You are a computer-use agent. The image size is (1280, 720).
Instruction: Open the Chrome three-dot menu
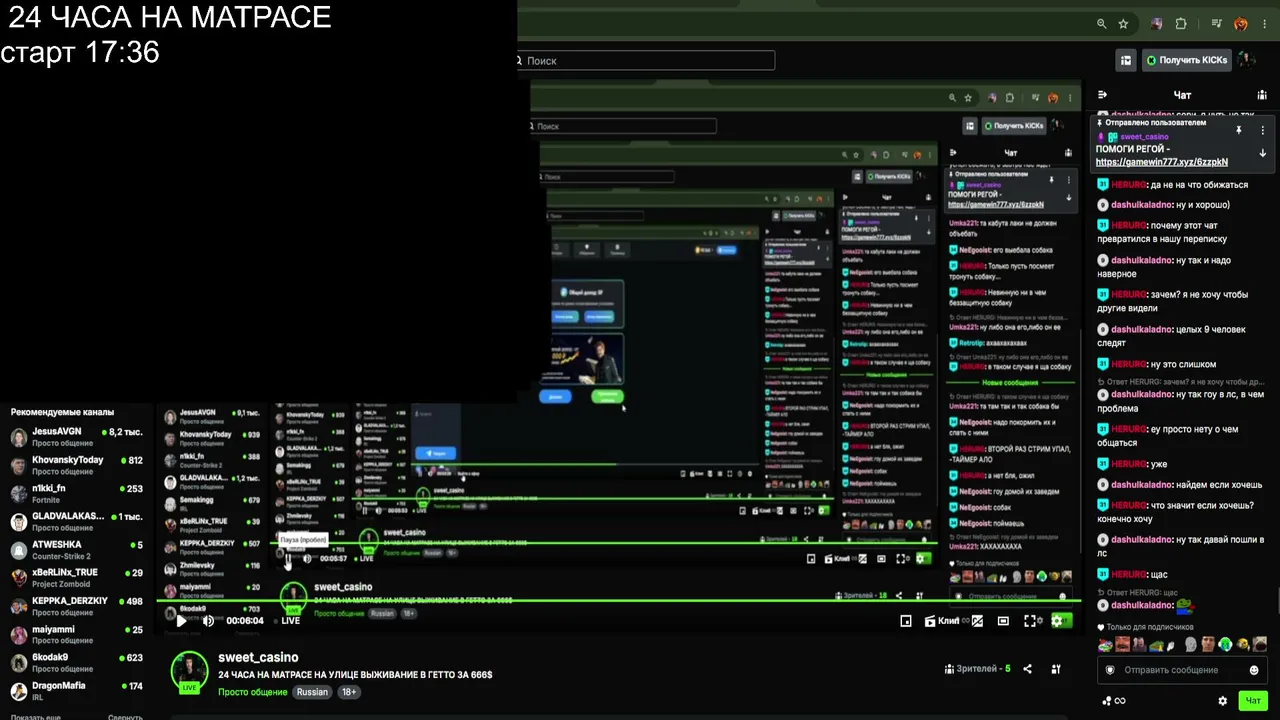click(x=1263, y=24)
